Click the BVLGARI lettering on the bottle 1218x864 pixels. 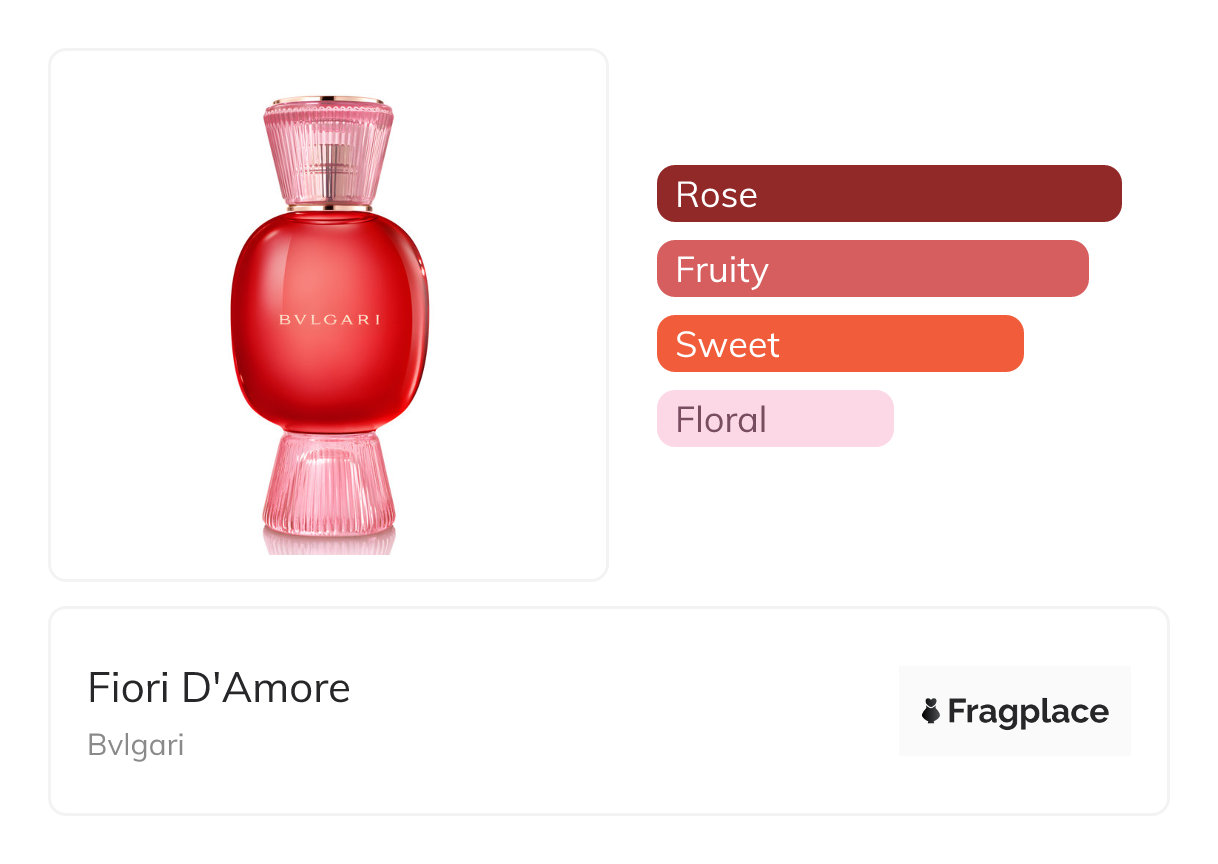point(329,320)
